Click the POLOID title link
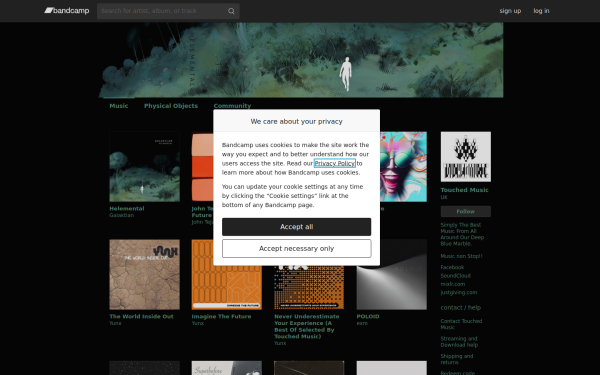The height and width of the screenshot is (375, 600). pos(368,316)
